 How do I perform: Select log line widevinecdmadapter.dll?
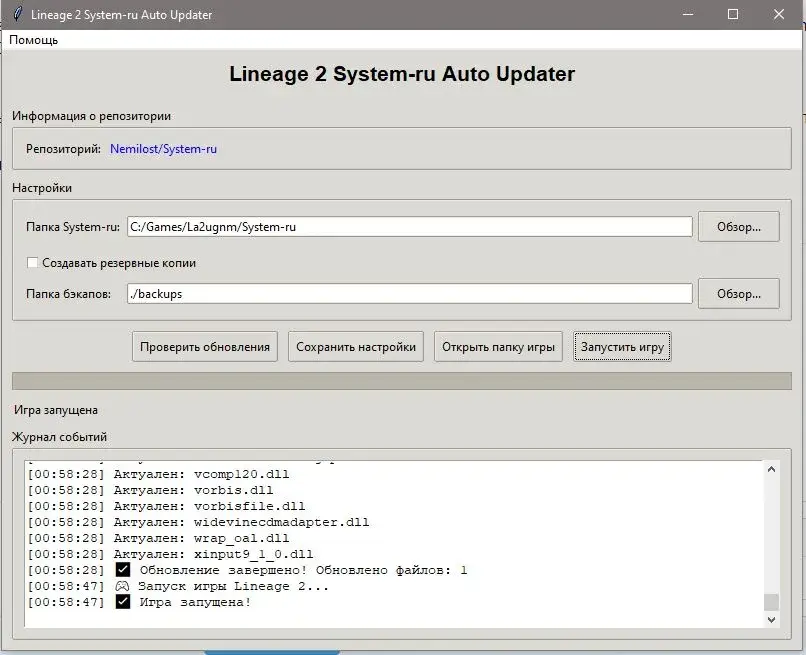point(198,522)
